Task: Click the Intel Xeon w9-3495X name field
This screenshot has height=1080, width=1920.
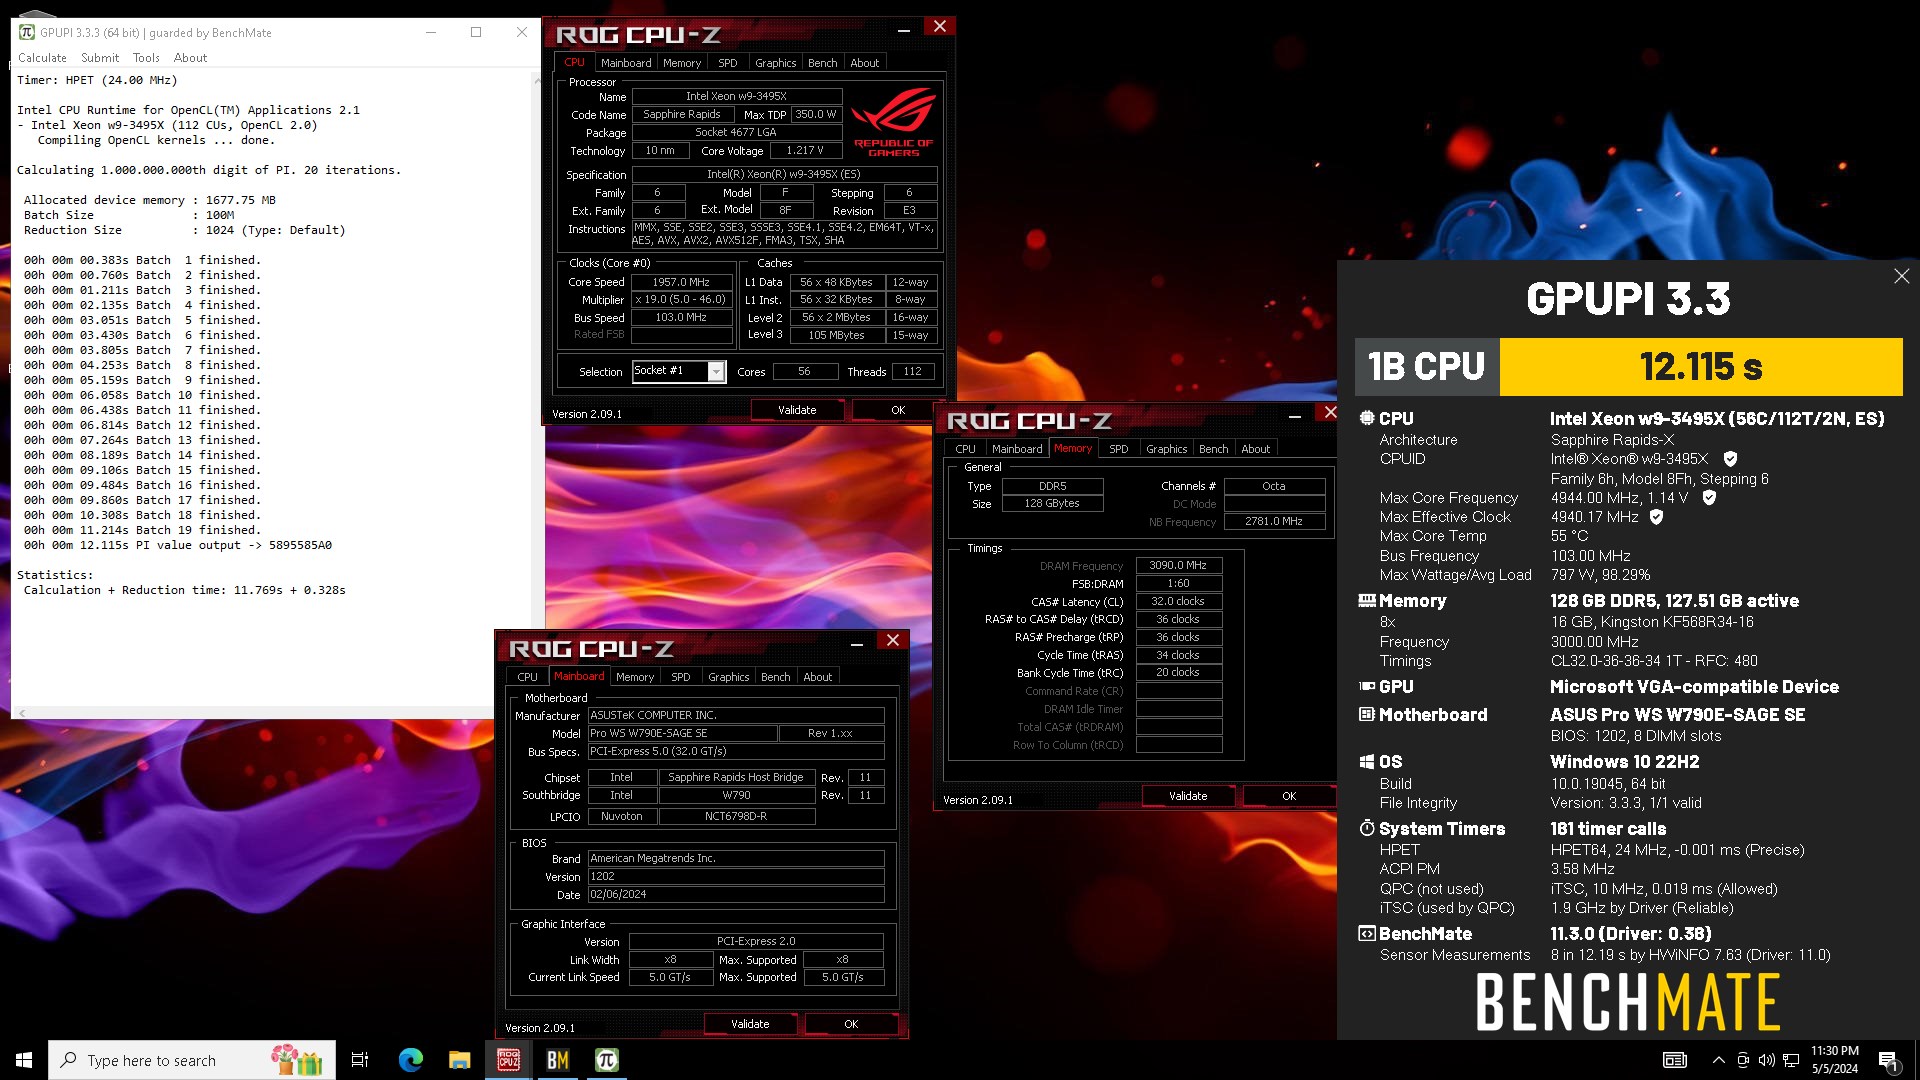Action: pos(736,97)
